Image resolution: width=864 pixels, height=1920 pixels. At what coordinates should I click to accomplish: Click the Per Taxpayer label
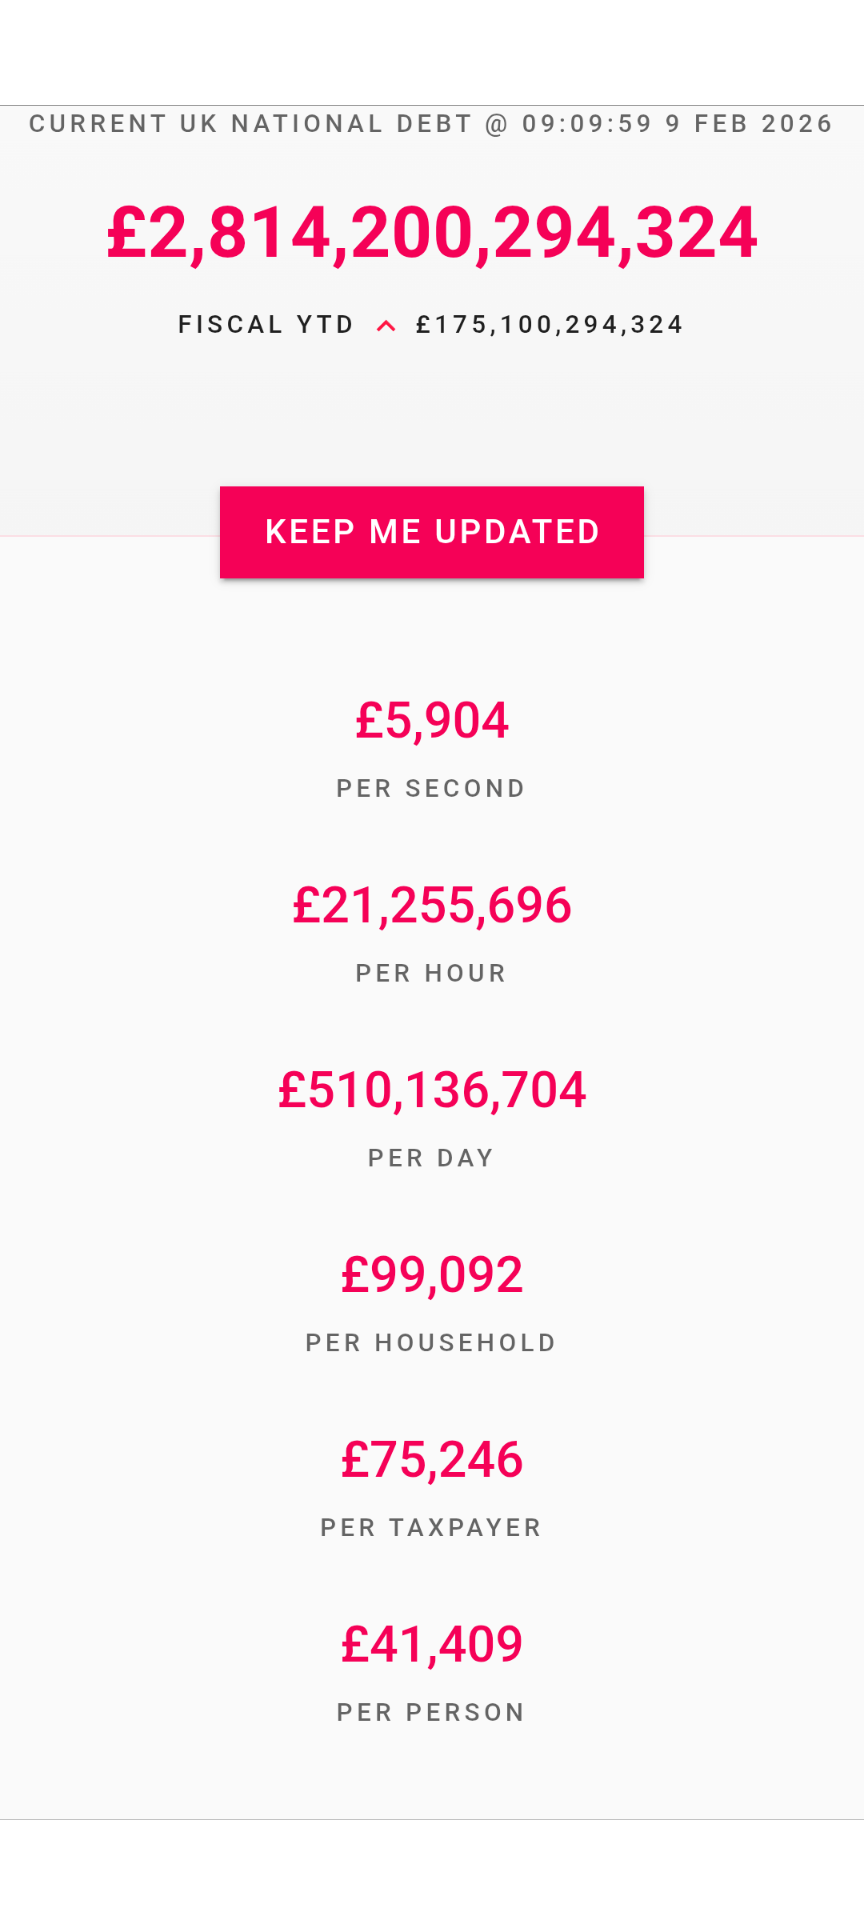point(431,1528)
